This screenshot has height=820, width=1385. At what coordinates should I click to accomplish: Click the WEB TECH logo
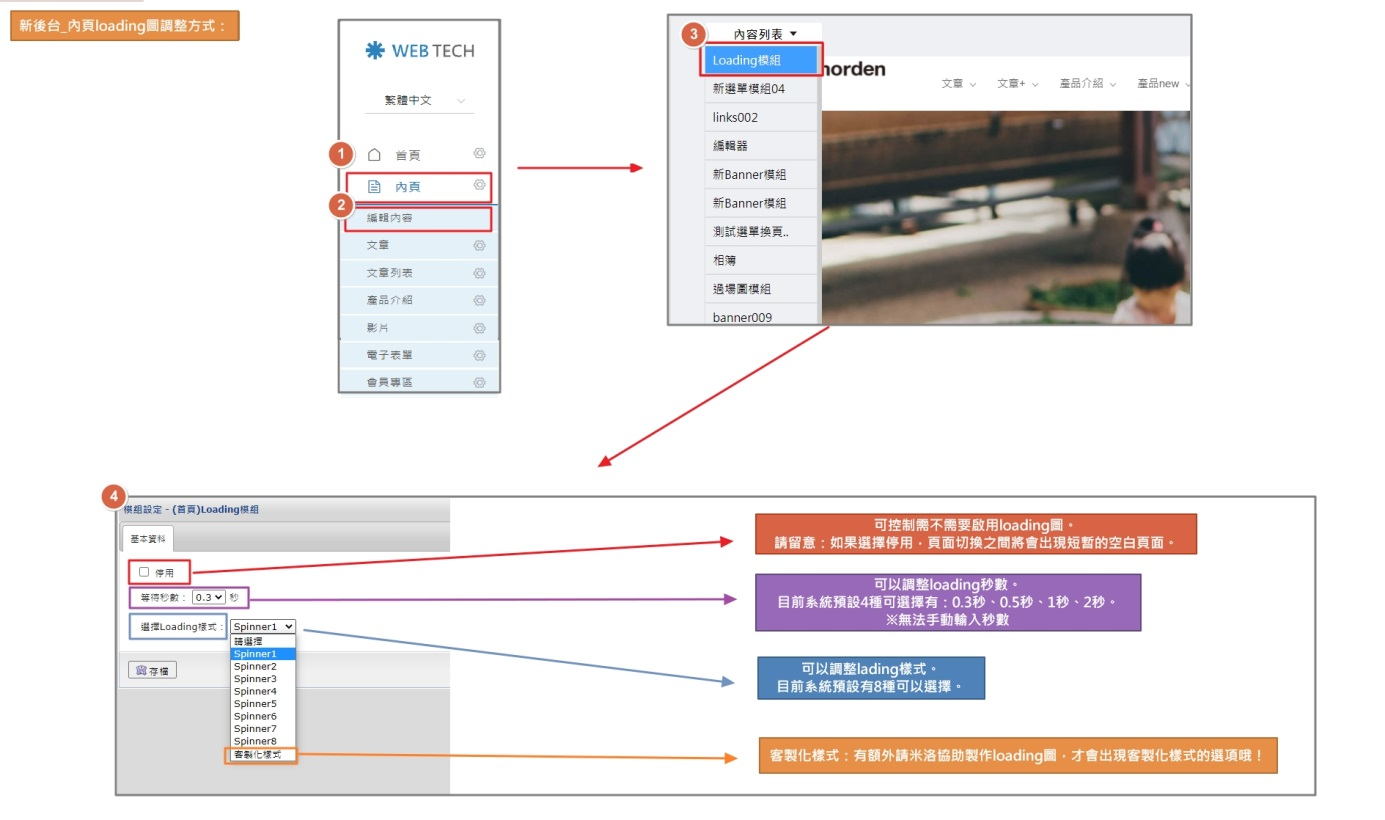[x=419, y=51]
